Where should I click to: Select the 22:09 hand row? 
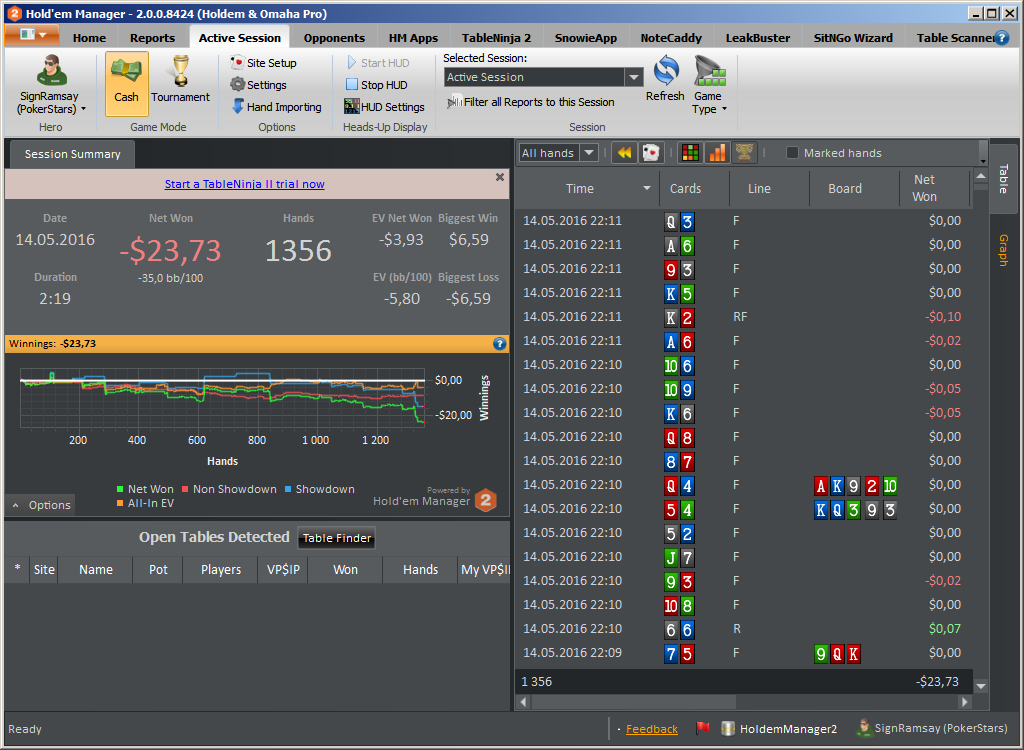point(743,653)
